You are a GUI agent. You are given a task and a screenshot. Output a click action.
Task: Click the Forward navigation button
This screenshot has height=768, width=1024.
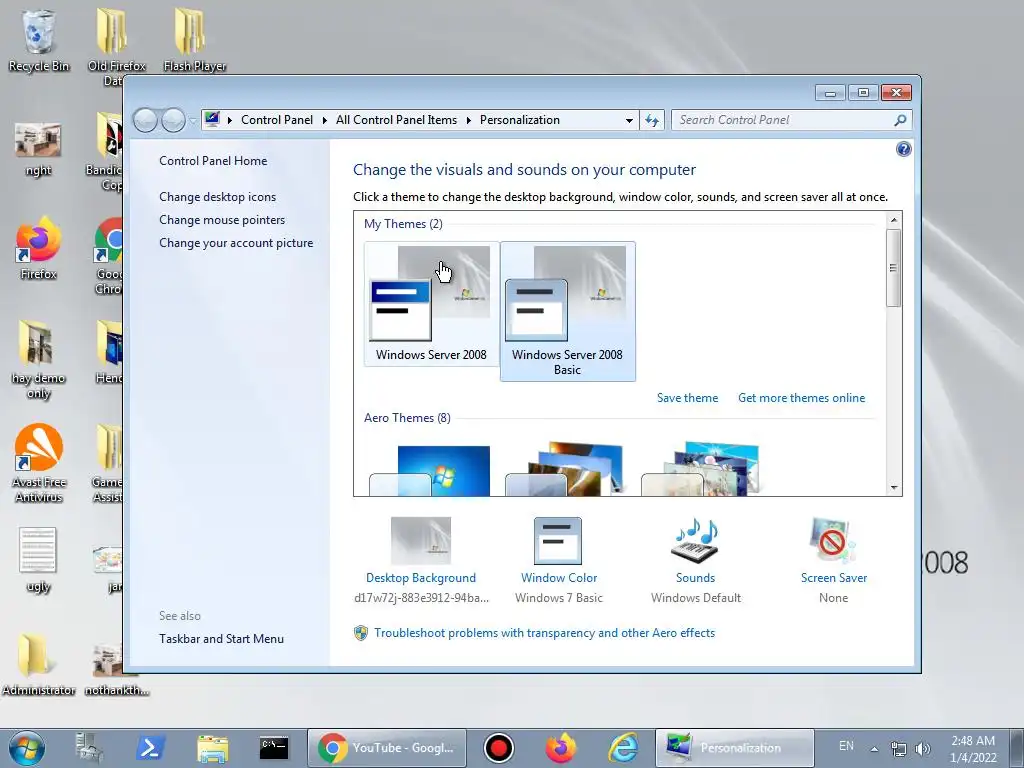pos(173,120)
